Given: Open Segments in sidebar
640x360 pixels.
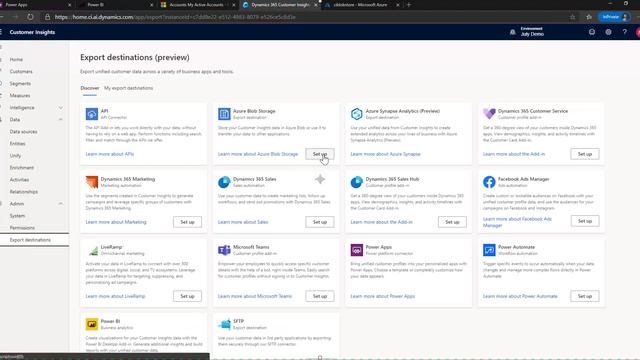Looking at the screenshot, I should pos(20,84).
